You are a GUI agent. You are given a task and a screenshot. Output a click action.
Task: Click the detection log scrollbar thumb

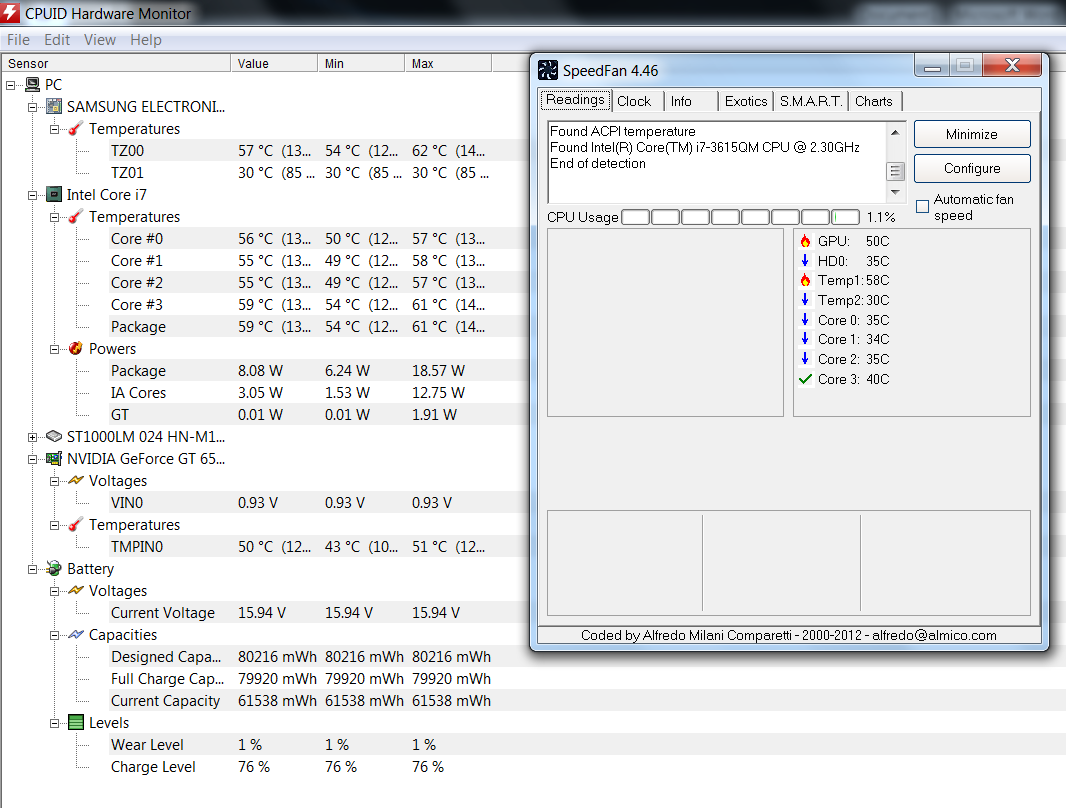(x=895, y=171)
